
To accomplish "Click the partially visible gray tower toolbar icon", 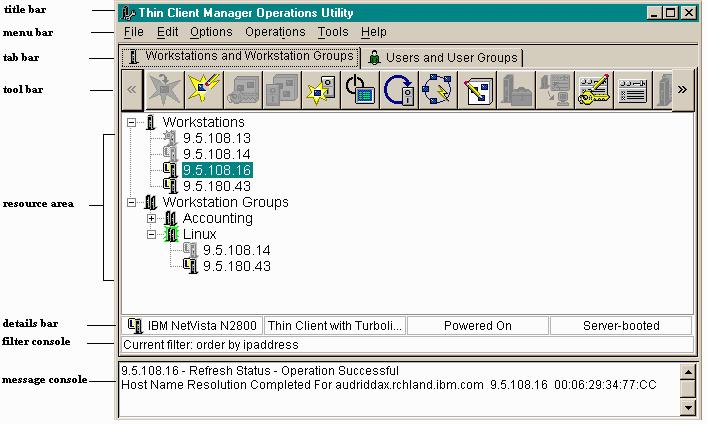I will (x=664, y=89).
